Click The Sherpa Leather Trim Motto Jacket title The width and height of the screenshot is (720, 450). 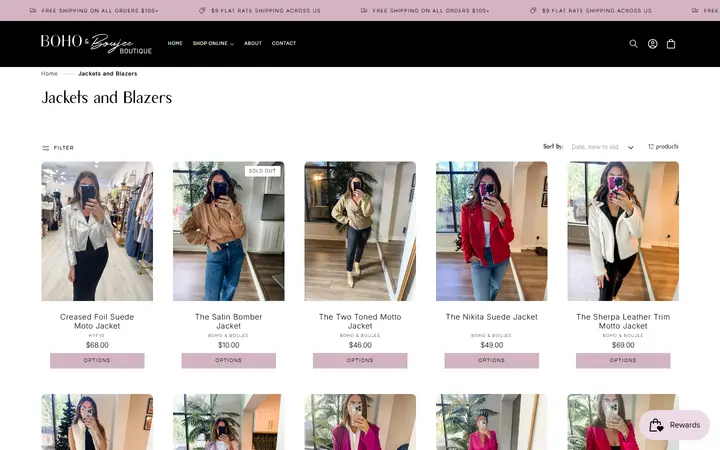tap(623, 321)
